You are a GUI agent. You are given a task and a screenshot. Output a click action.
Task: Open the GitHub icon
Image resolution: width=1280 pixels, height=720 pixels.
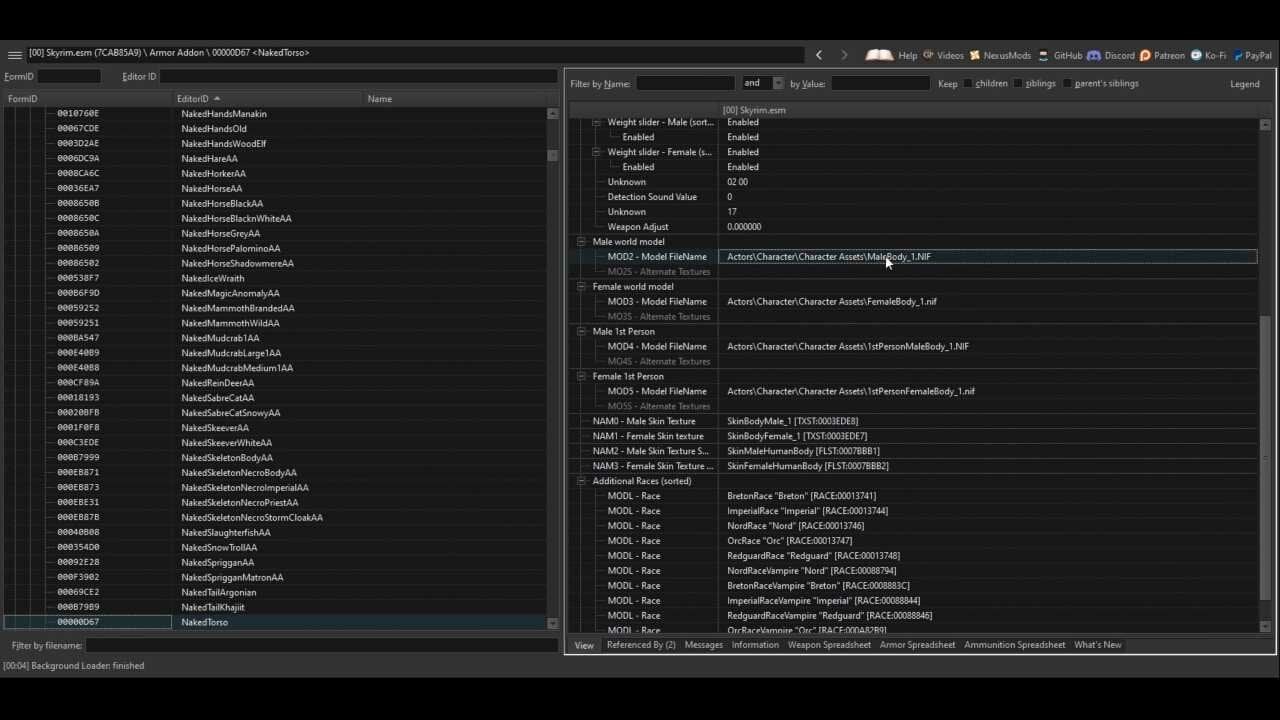tap(1044, 55)
